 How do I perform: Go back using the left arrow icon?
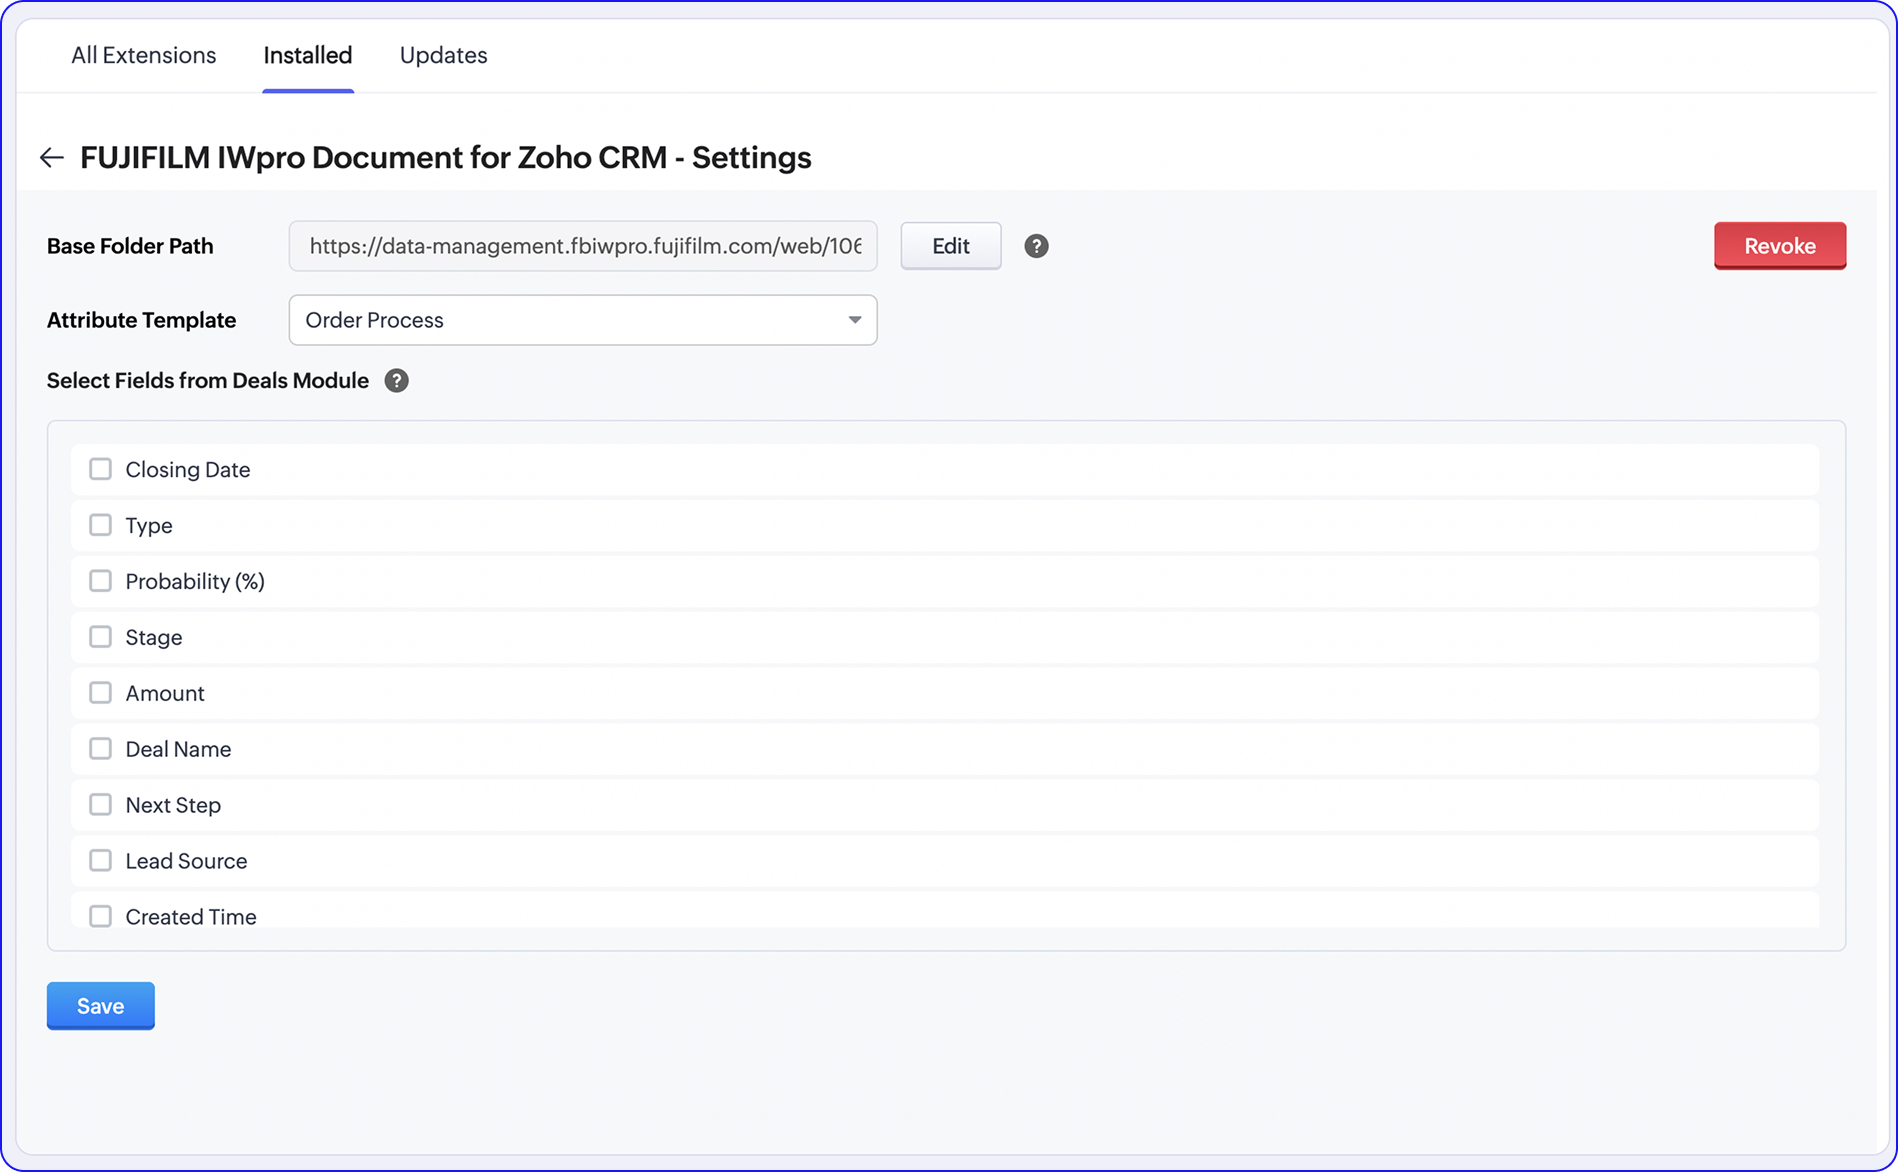(52, 157)
